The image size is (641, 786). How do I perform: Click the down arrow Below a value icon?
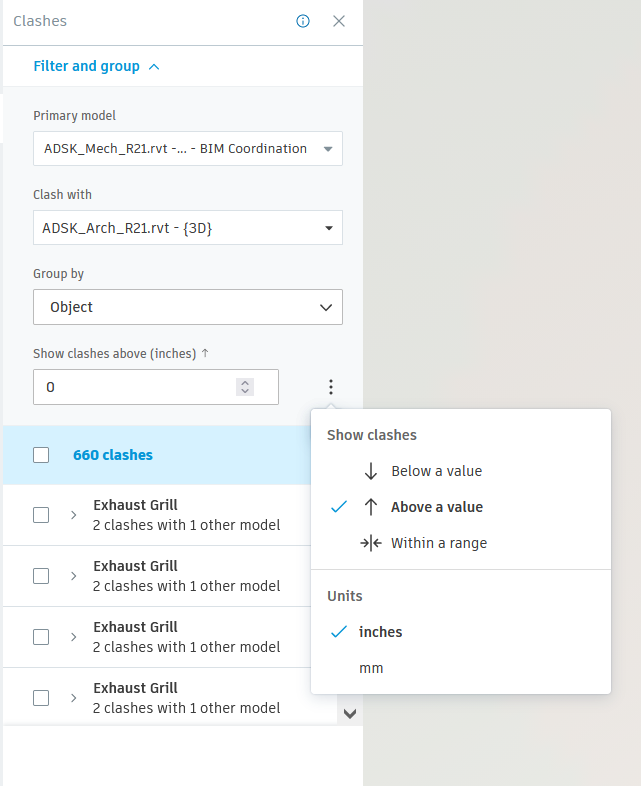coord(371,471)
